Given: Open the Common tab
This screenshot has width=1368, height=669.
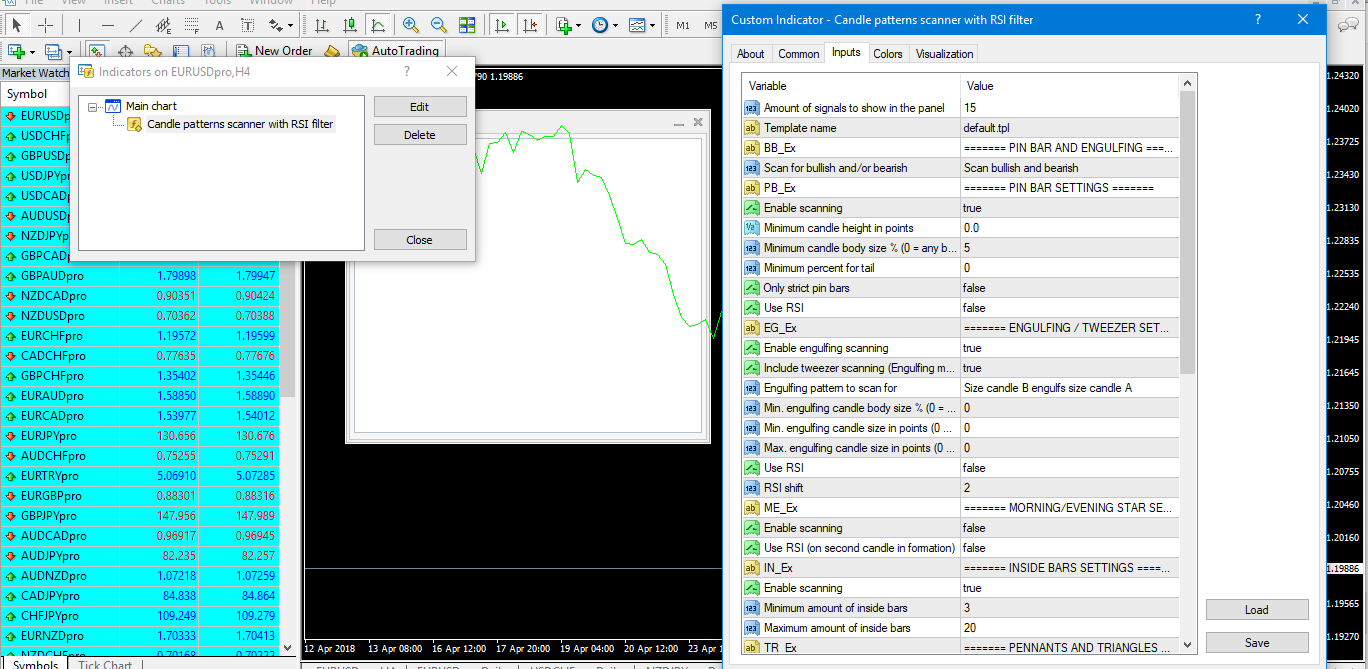Looking at the screenshot, I should 799,54.
